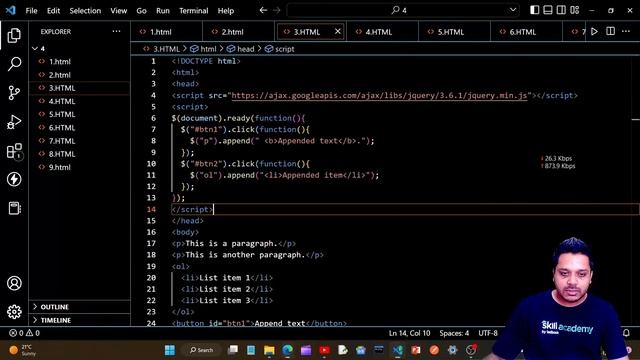This screenshot has width=640, height=360.
Task: Open the Run menu
Action: click(x=163, y=11)
